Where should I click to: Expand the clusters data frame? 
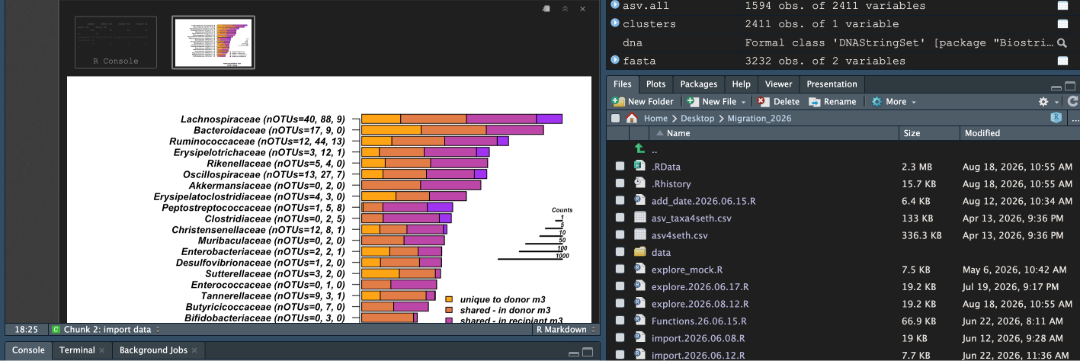pos(614,23)
